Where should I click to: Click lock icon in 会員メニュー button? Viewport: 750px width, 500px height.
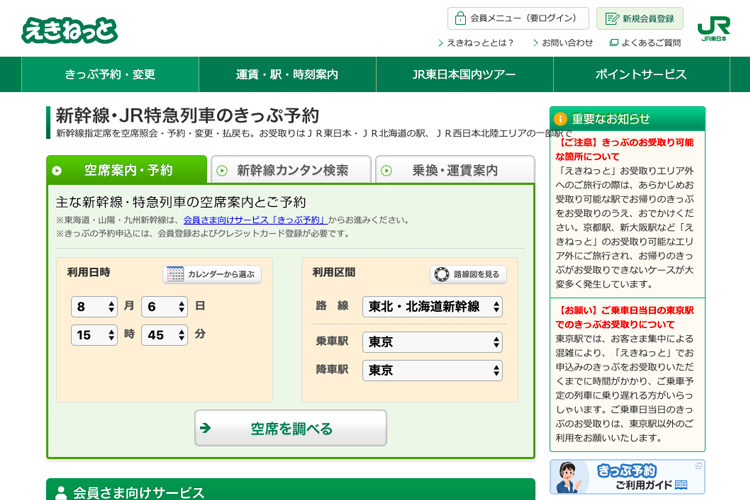tap(460, 18)
